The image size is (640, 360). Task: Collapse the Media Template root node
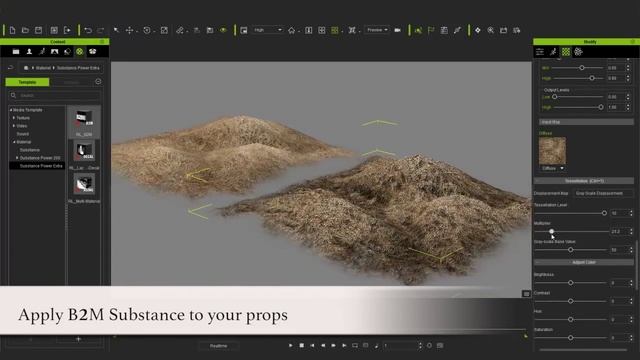coord(11,110)
